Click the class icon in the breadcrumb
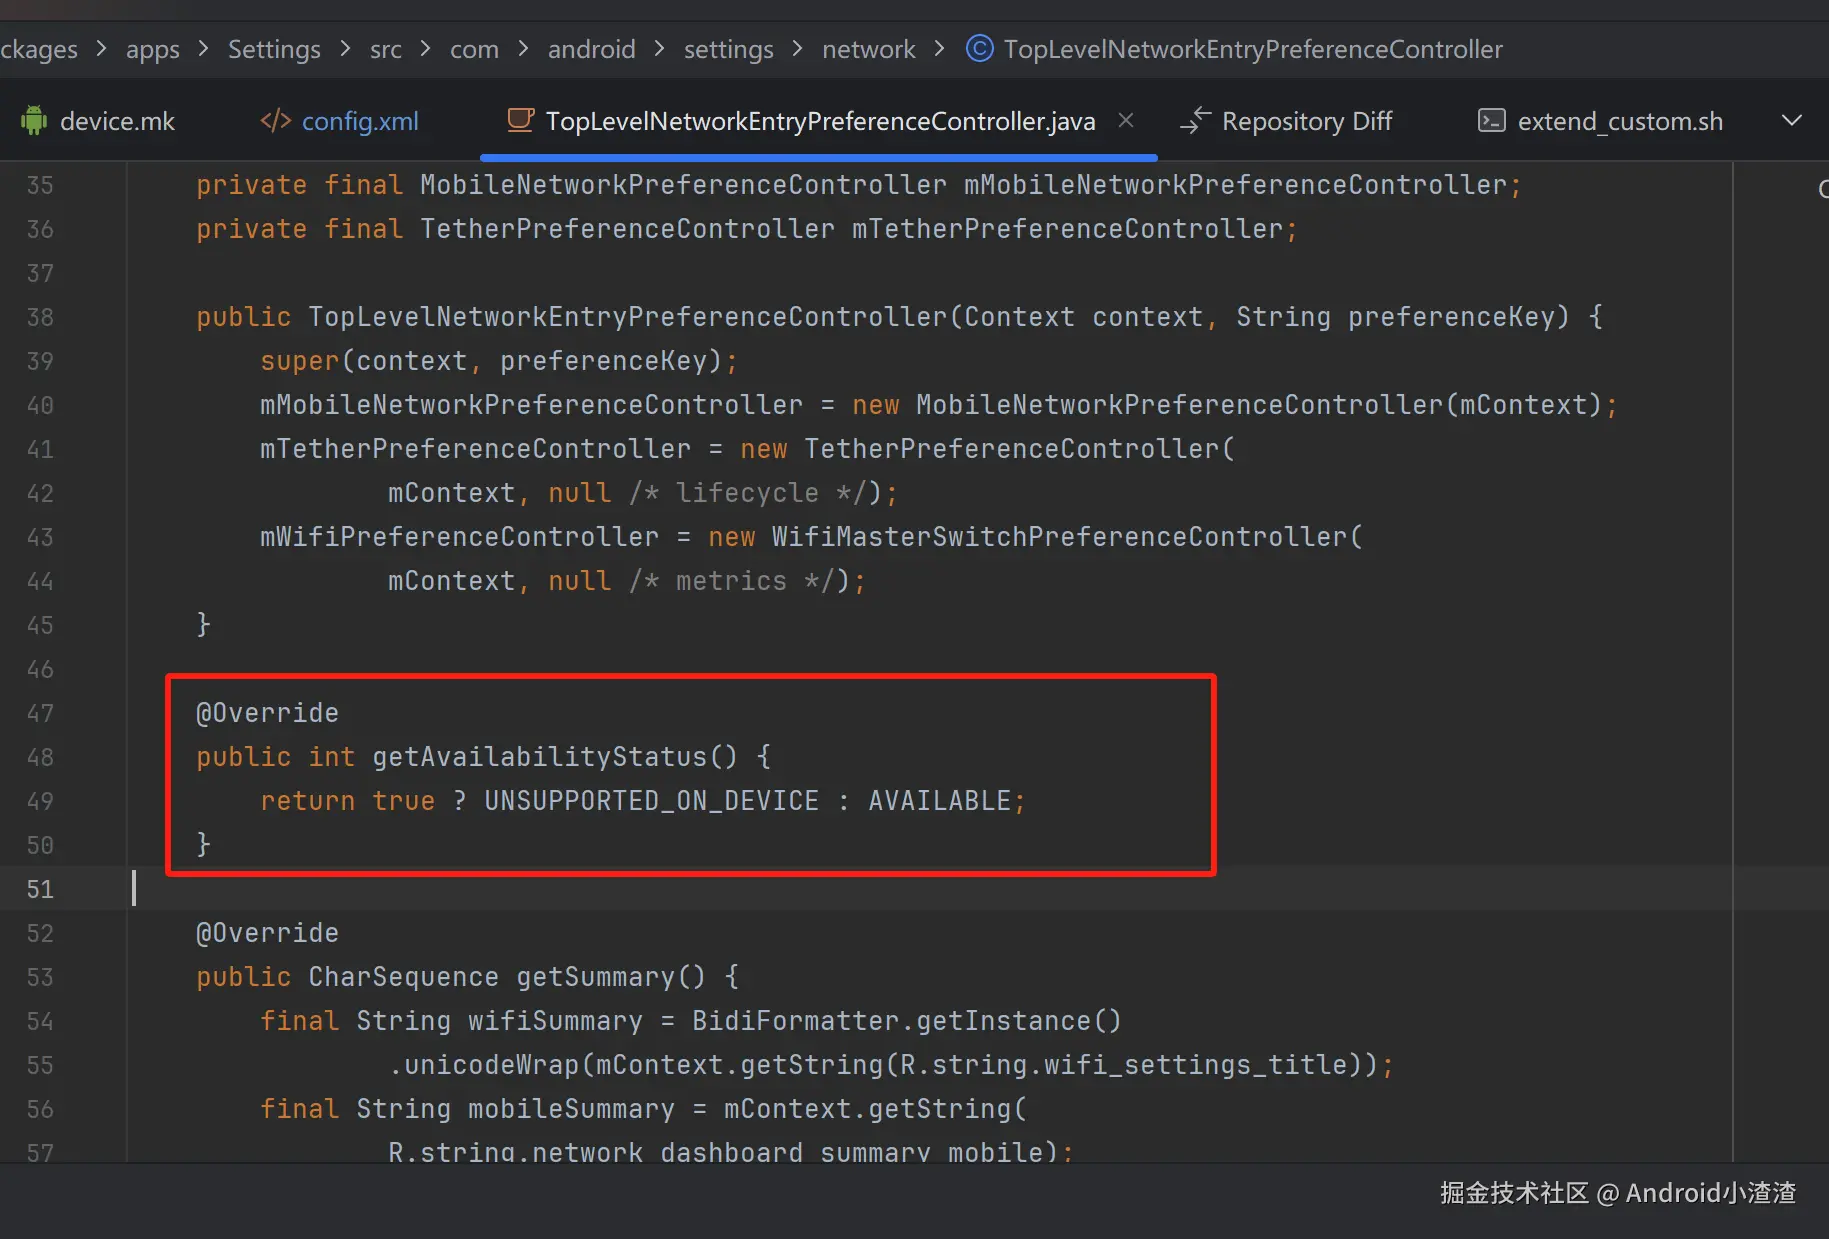 (x=980, y=48)
